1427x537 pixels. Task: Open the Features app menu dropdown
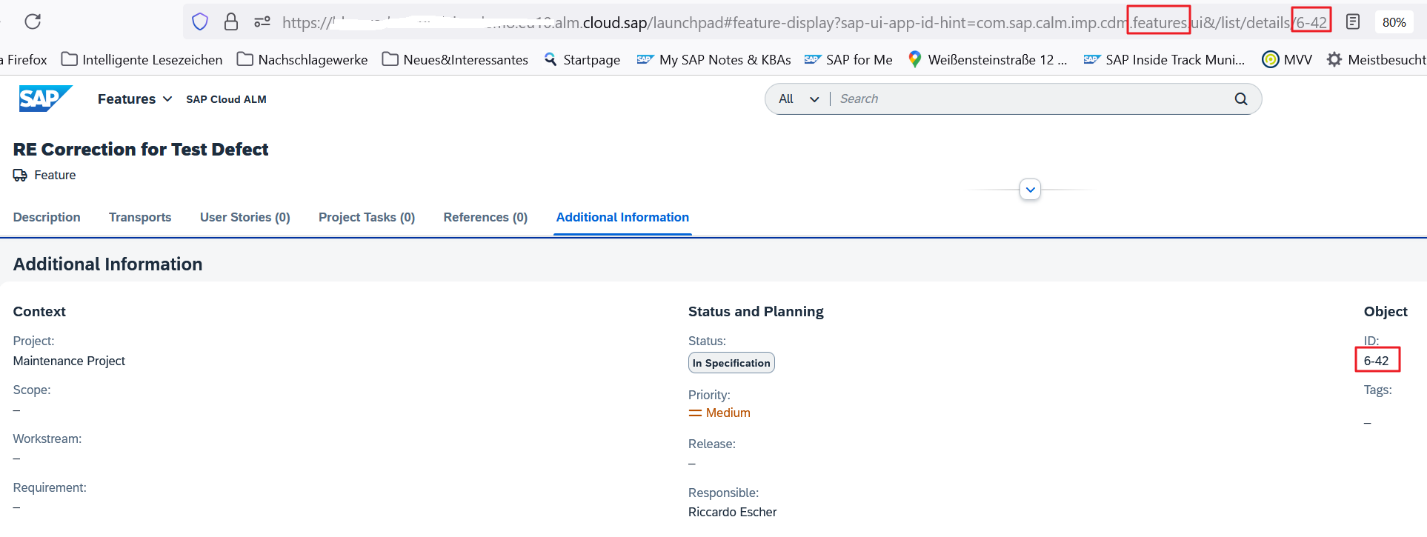(135, 99)
